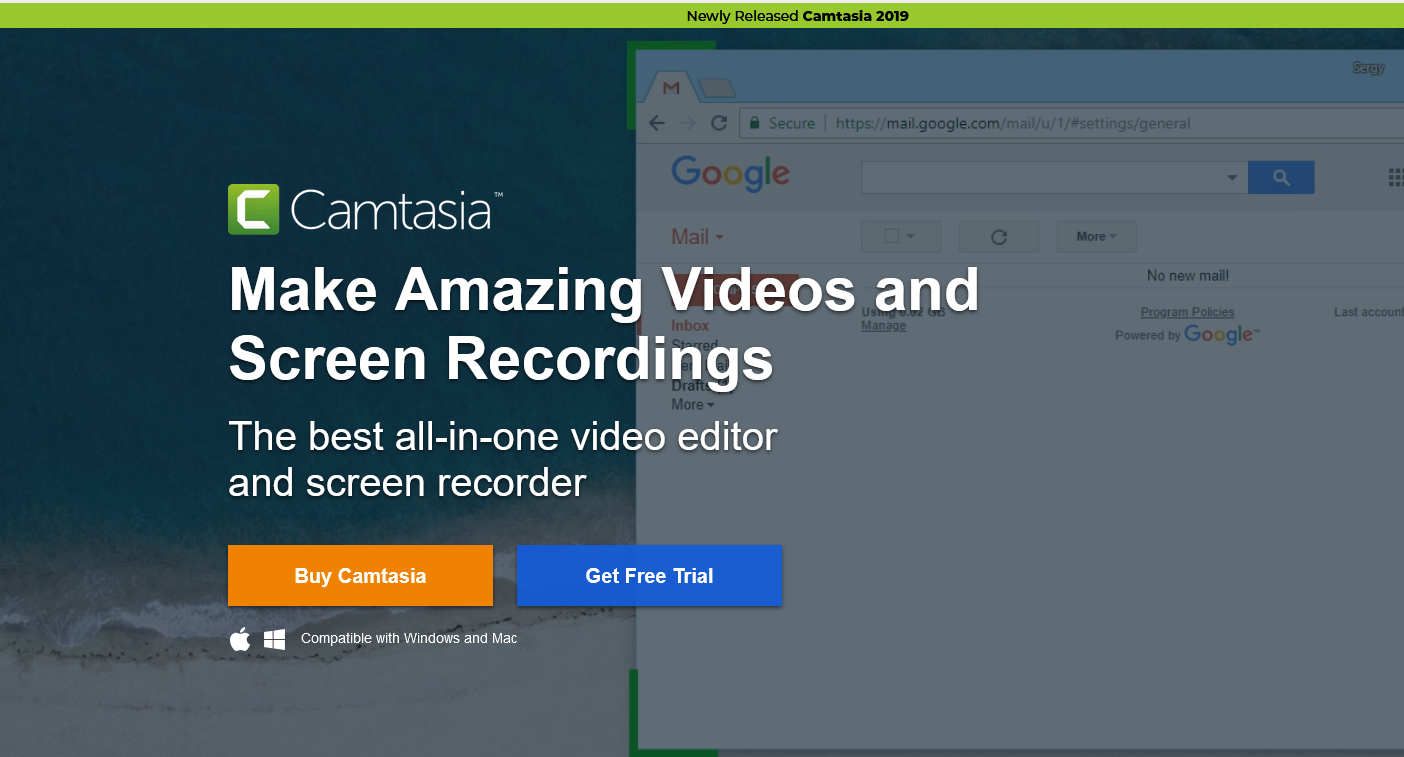Click the Sergy profile name
The height and width of the screenshot is (757, 1404).
1369,68
